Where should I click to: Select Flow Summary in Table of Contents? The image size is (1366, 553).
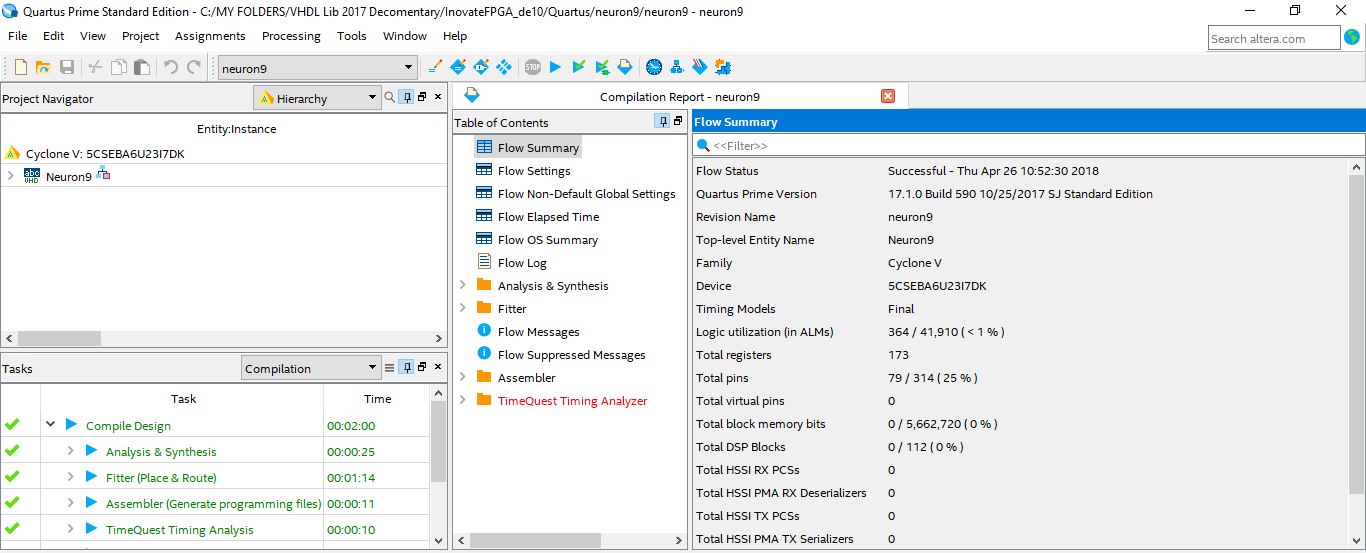(x=538, y=148)
